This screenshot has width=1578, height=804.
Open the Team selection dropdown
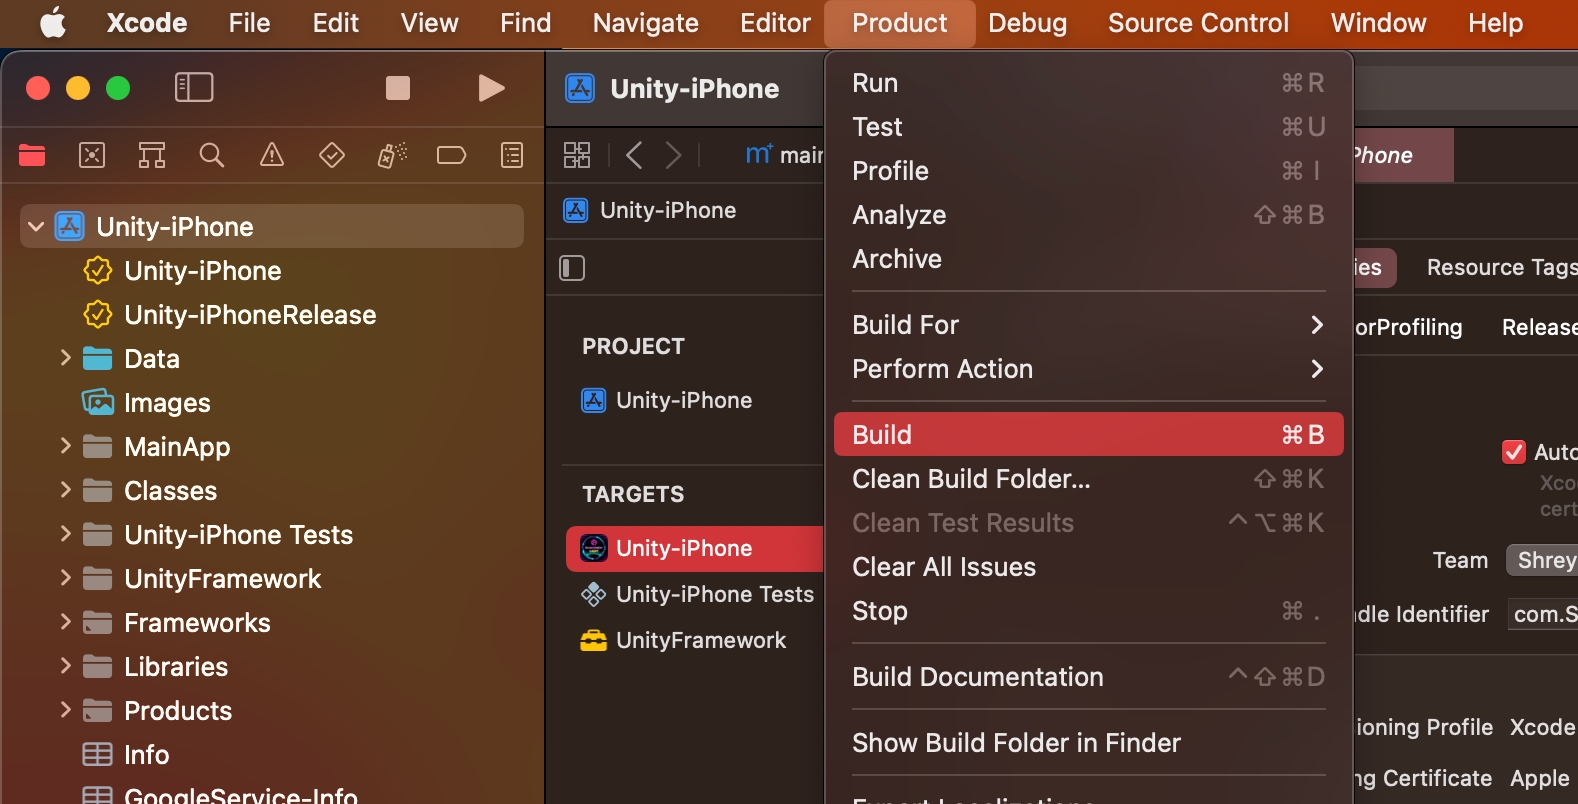click(1544, 560)
